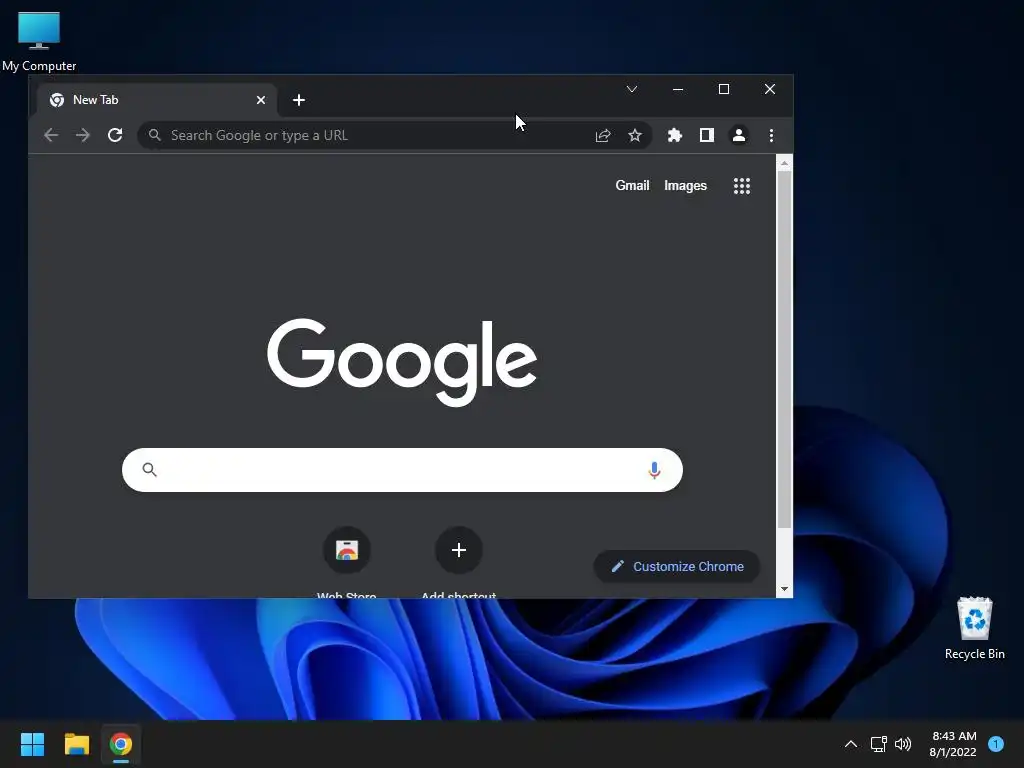Click the scrollbar up arrow
The height and width of the screenshot is (768, 1024).
[784, 163]
